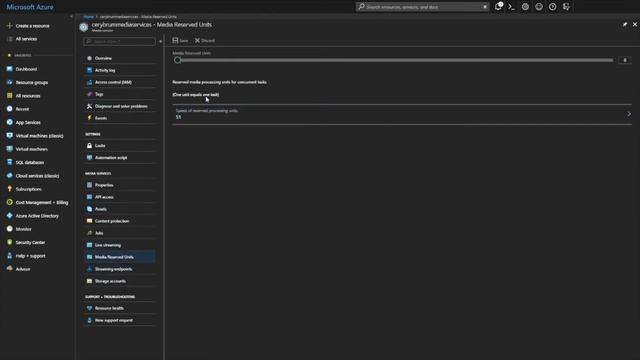Screen dimensions: 640x360
Task: Click the feedback smiley icon
Action: (x=539, y=7)
